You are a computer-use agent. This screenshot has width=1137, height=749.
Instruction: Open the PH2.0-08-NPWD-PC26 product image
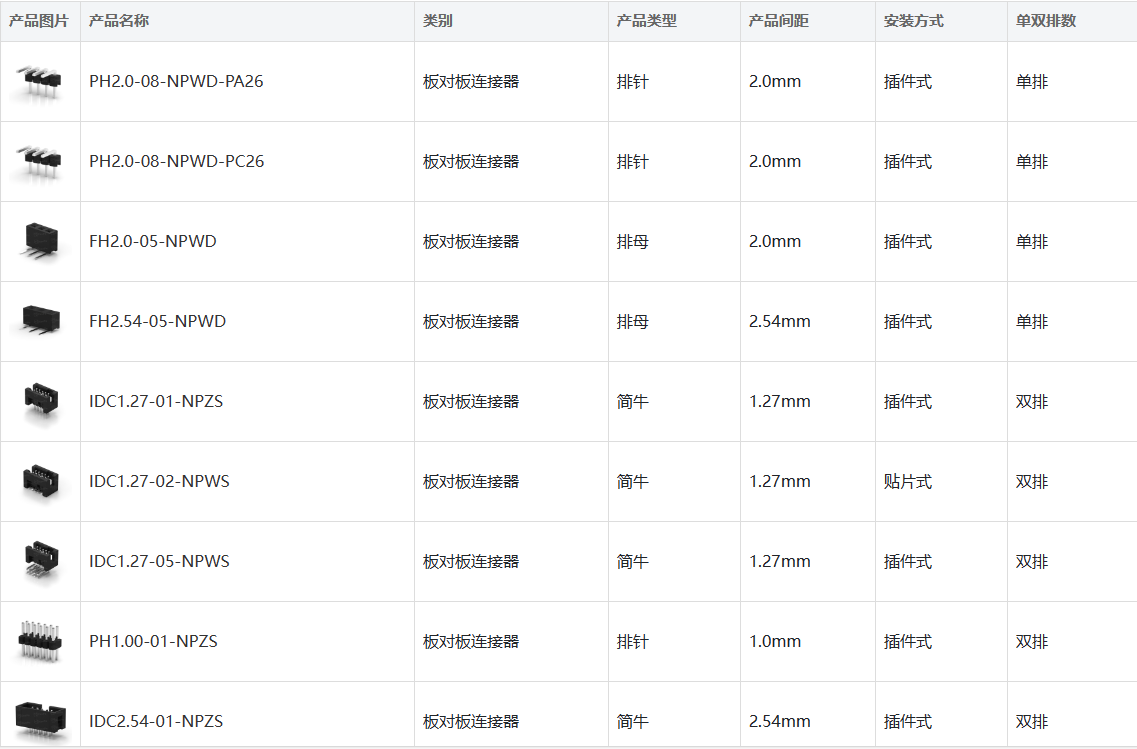coord(39,161)
